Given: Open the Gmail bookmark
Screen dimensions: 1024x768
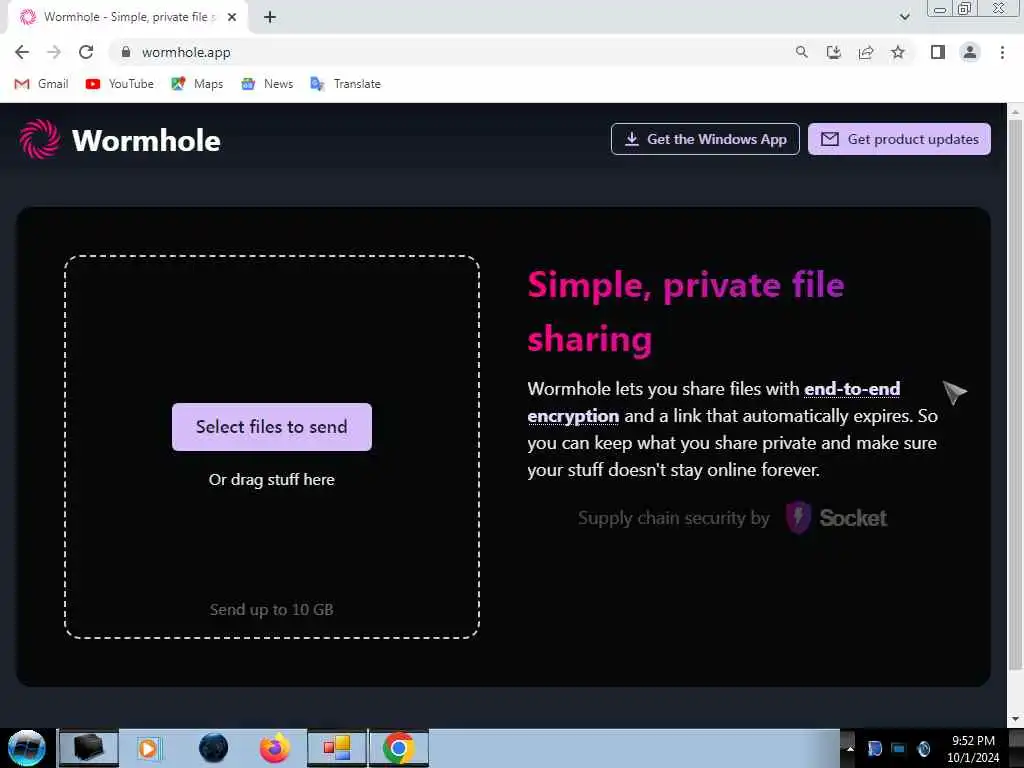Looking at the screenshot, I should (x=41, y=84).
